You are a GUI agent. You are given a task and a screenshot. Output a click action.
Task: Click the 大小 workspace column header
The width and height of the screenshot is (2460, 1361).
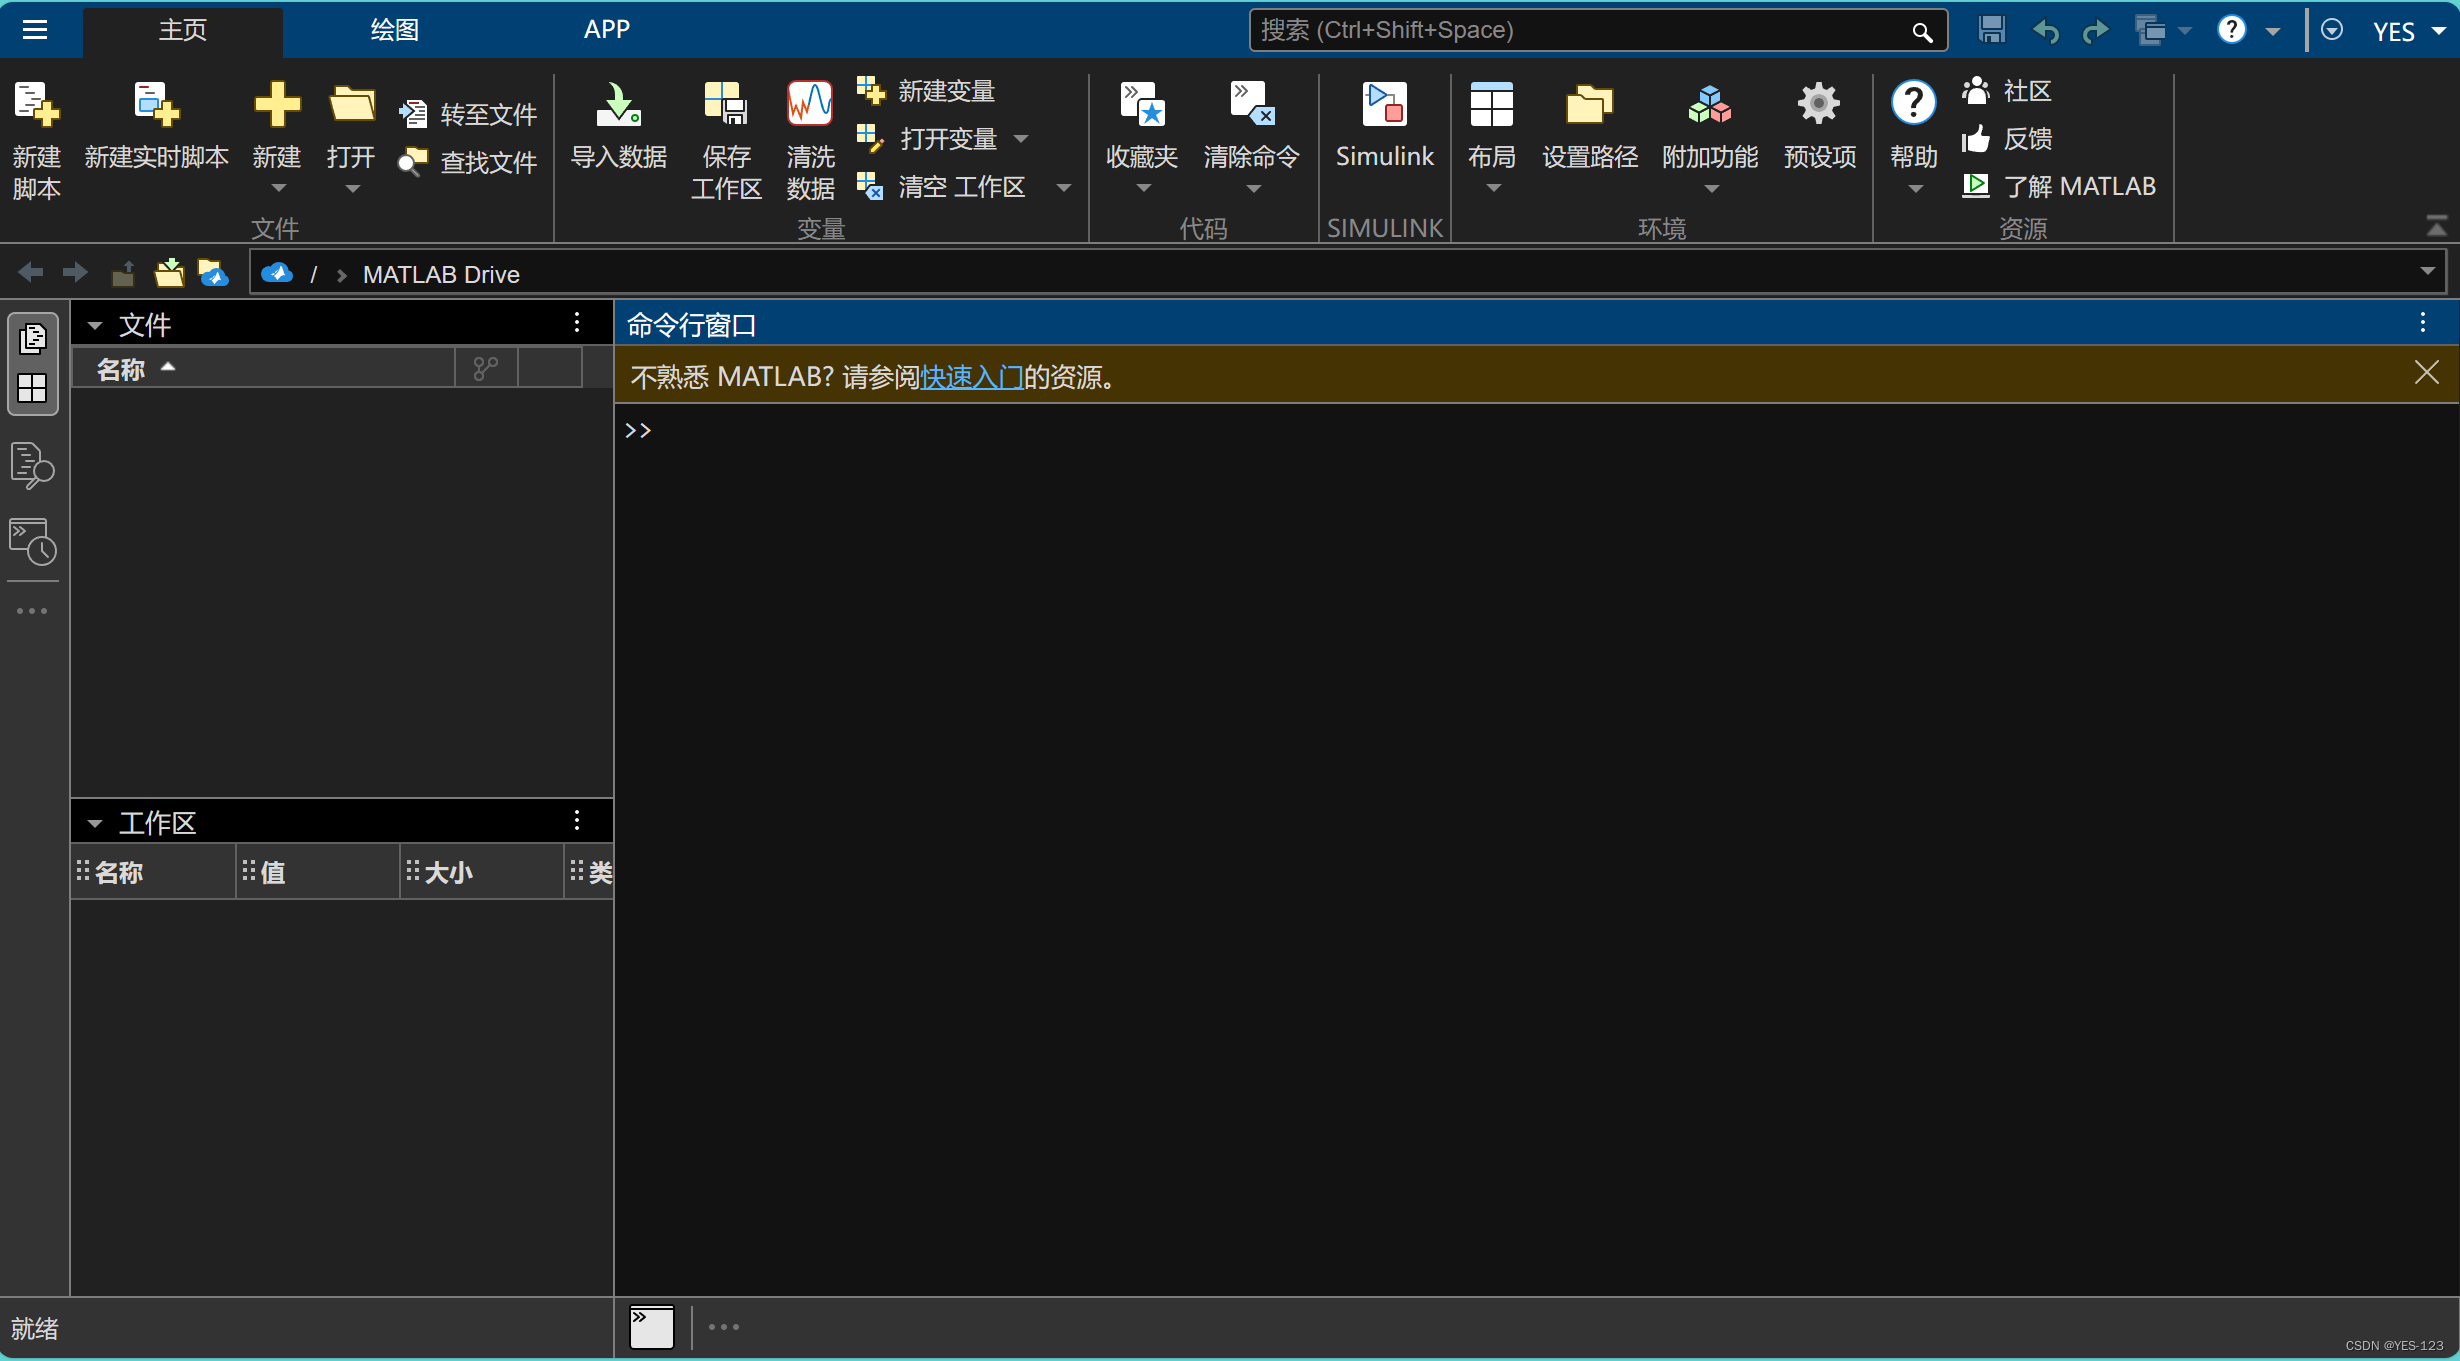coord(481,872)
